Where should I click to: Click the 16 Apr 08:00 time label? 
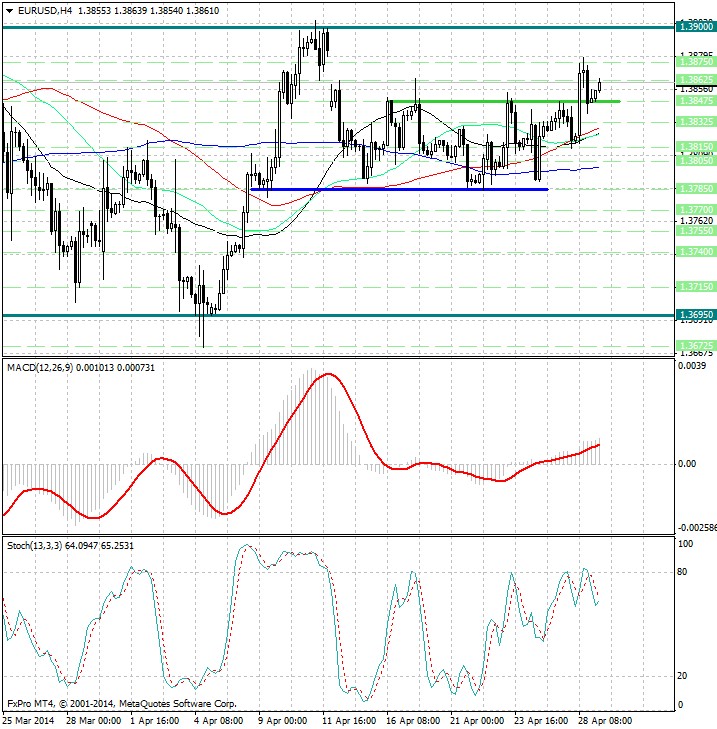(x=413, y=721)
